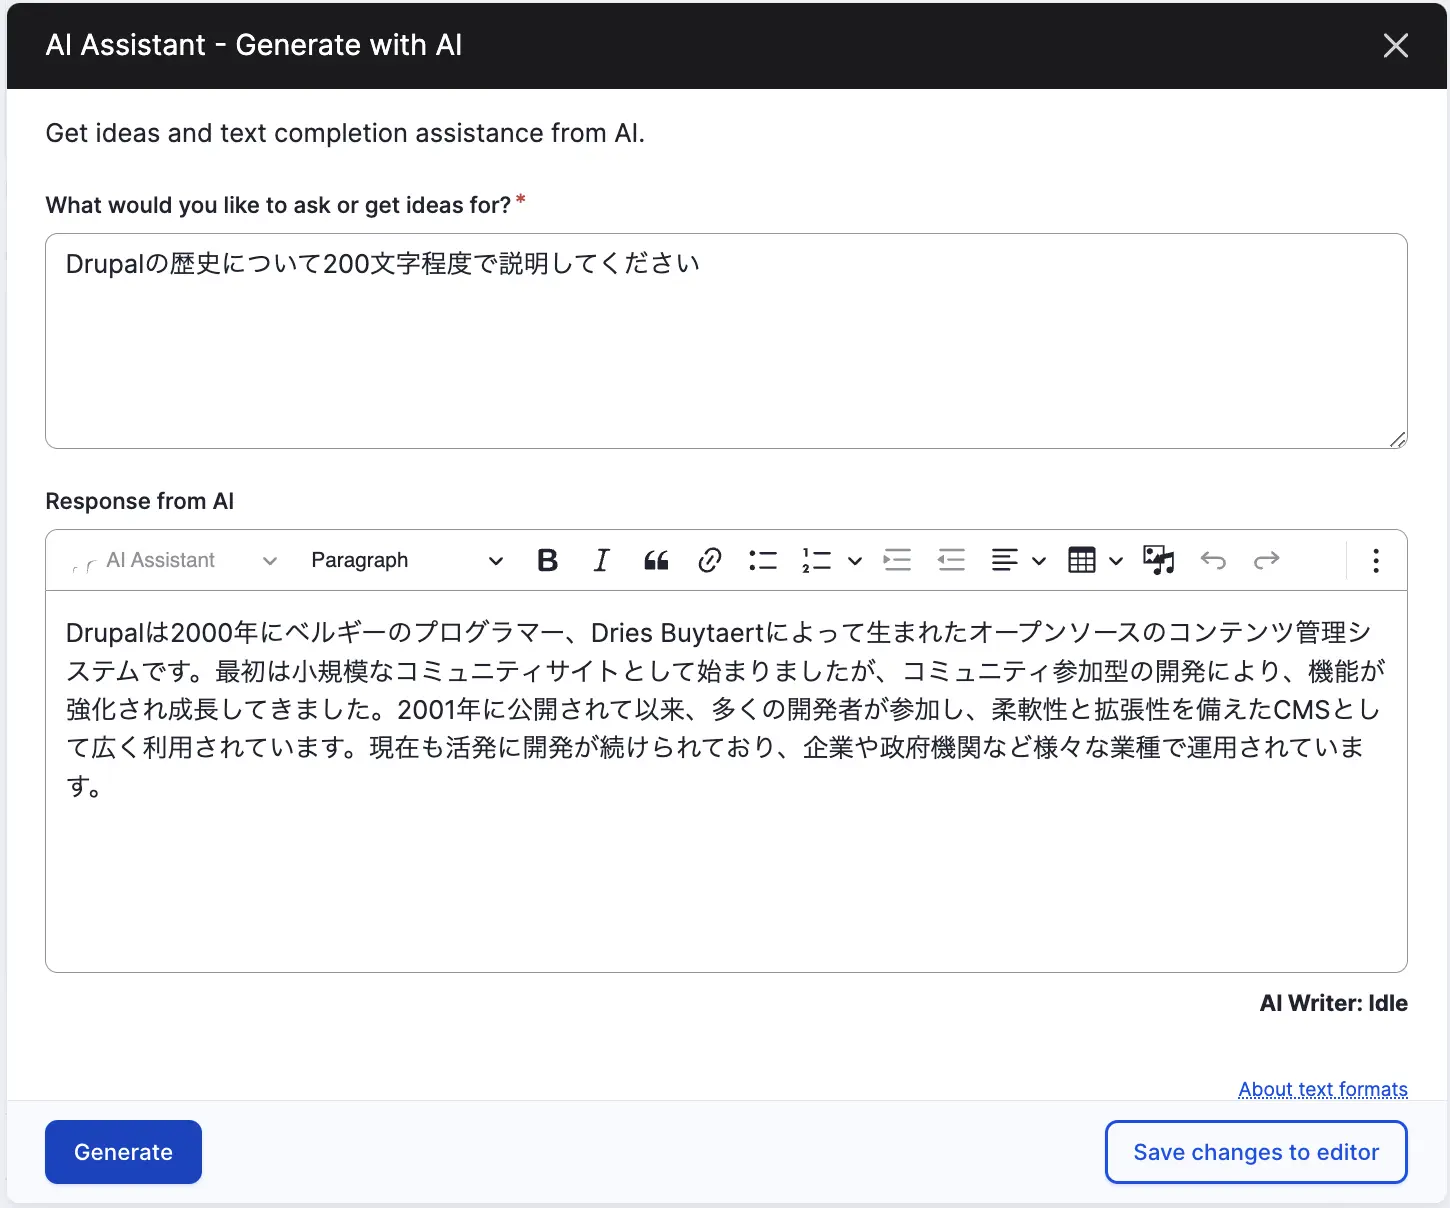This screenshot has height=1208, width=1450.
Task: Show more toolbar items via three dots
Action: point(1376,561)
